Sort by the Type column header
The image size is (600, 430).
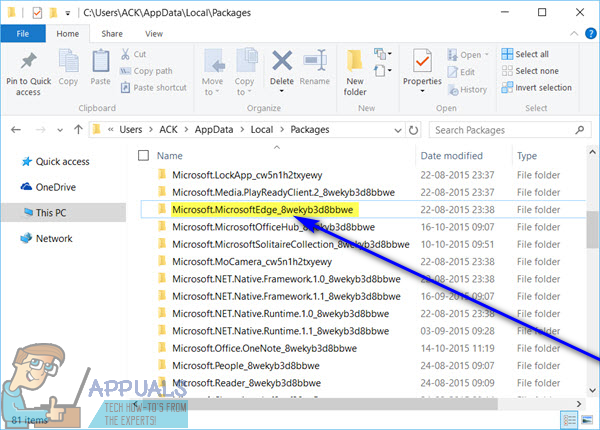[x=527, y=156]
